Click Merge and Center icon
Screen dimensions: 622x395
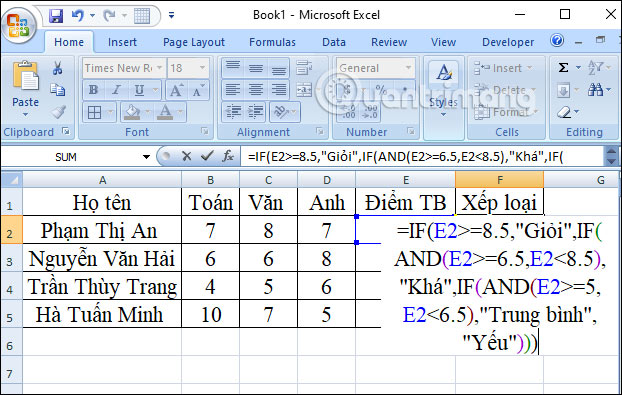point(304,90)
